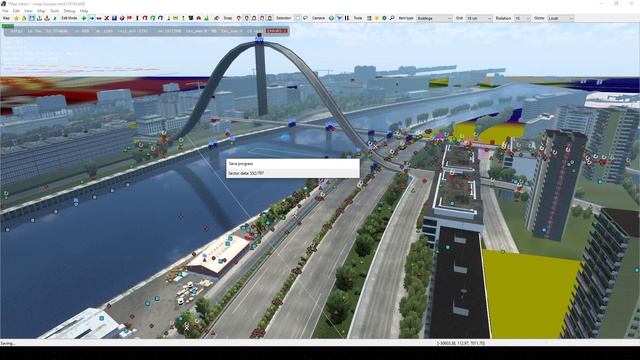Screen dimensions: 640x360
Task: Click the coordinates readout in status bar
Action: (x=460, y=343)
